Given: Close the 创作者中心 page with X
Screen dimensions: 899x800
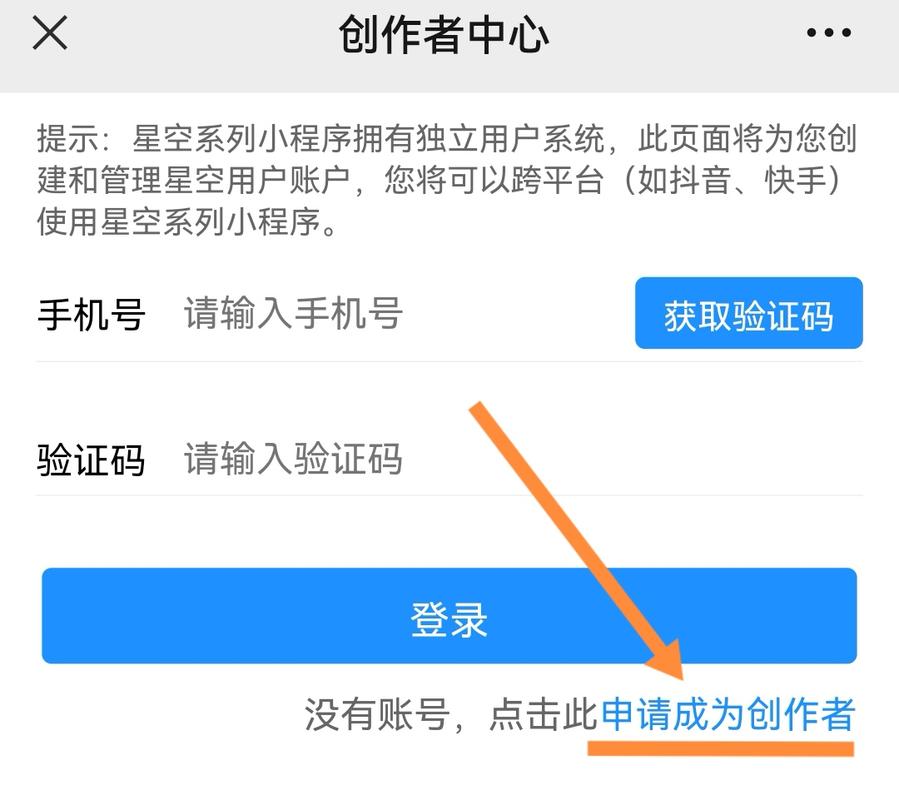Looking at the screenshot, I should 50,33.
